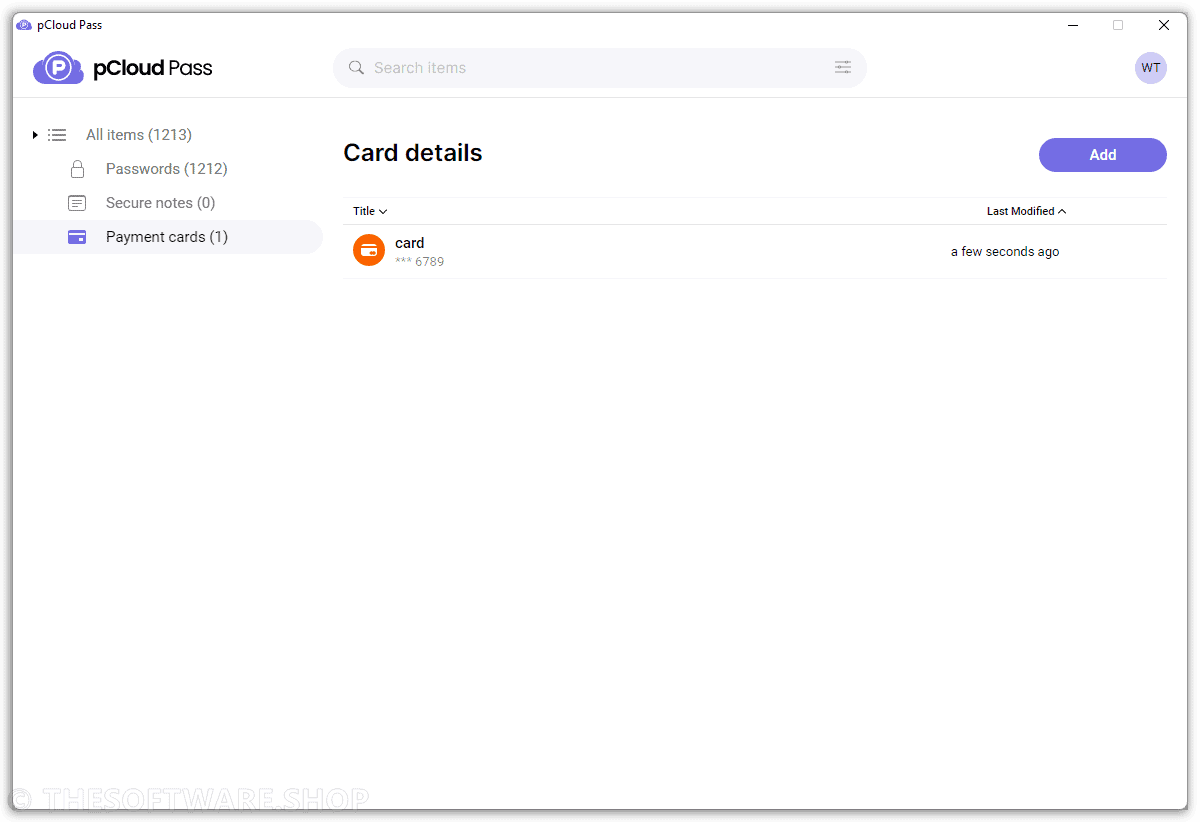Click the Secure notes icon
1200x822 pixels.
point(77,203)
